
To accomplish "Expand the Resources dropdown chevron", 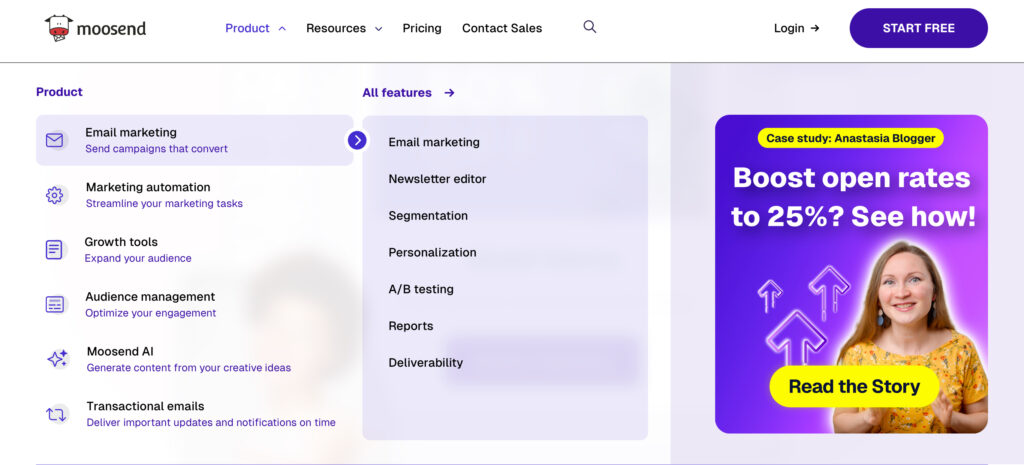I will click(378, 29).
